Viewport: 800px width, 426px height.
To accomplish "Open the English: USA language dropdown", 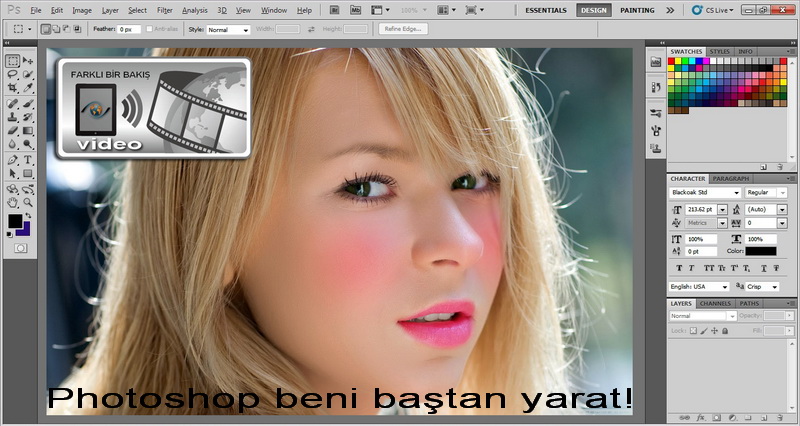I will 699,287.
